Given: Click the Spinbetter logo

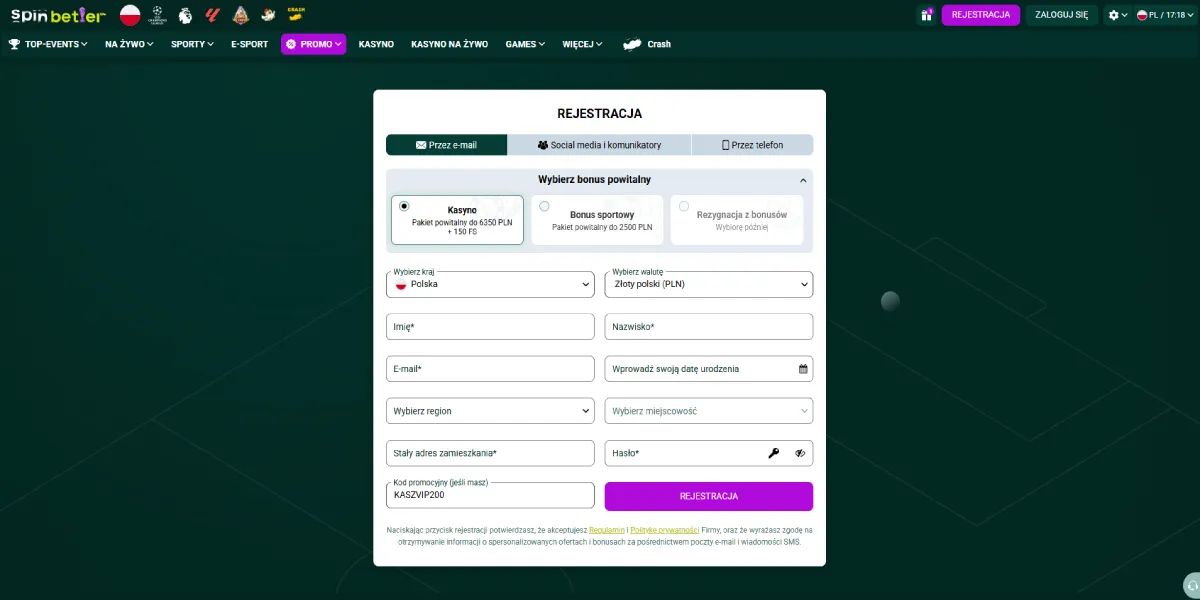Looking at the screenshot, I should 58,15.
